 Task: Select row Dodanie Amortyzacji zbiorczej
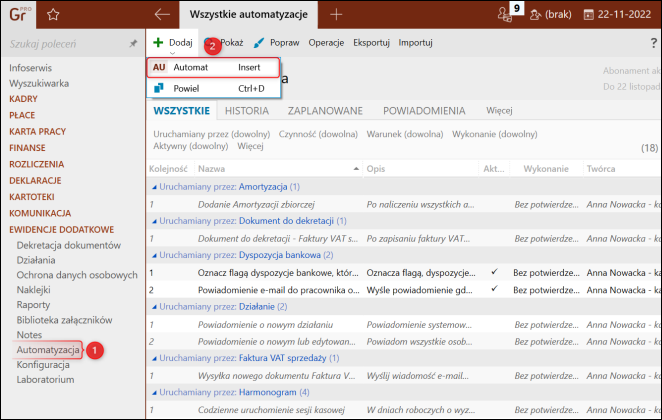404,205
